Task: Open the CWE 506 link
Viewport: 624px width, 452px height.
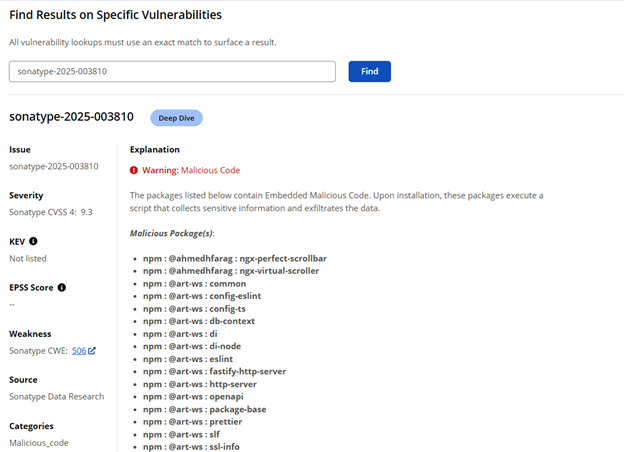Action: pos(79,351)
